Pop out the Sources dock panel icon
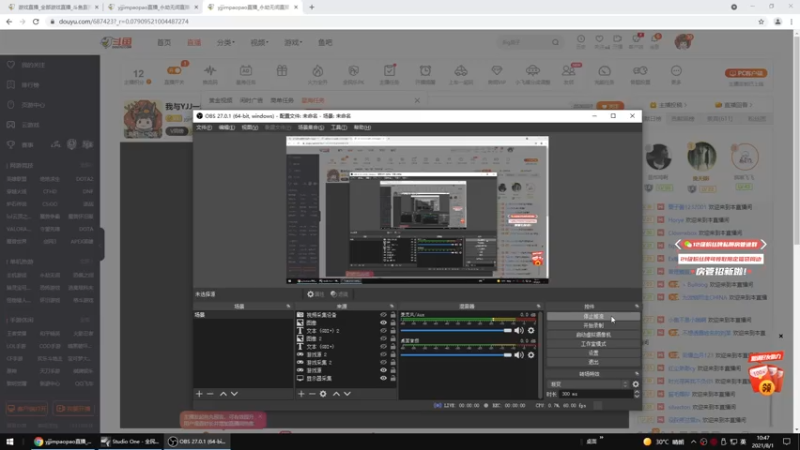This screenshot has width=800, height=450. coord(392,306)
